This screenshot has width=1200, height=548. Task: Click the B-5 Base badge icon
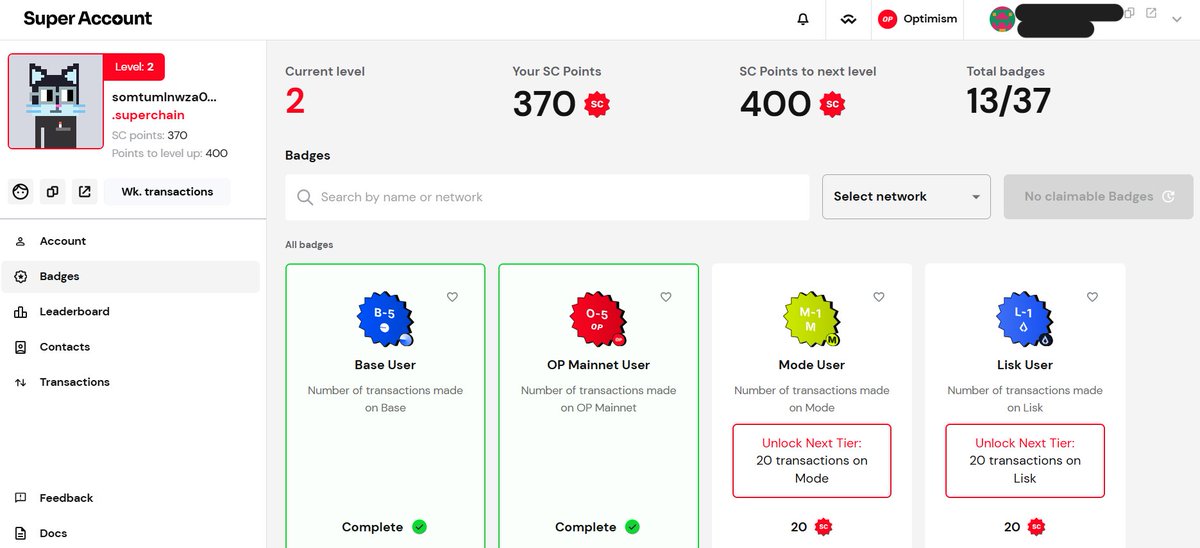(386, 319)
